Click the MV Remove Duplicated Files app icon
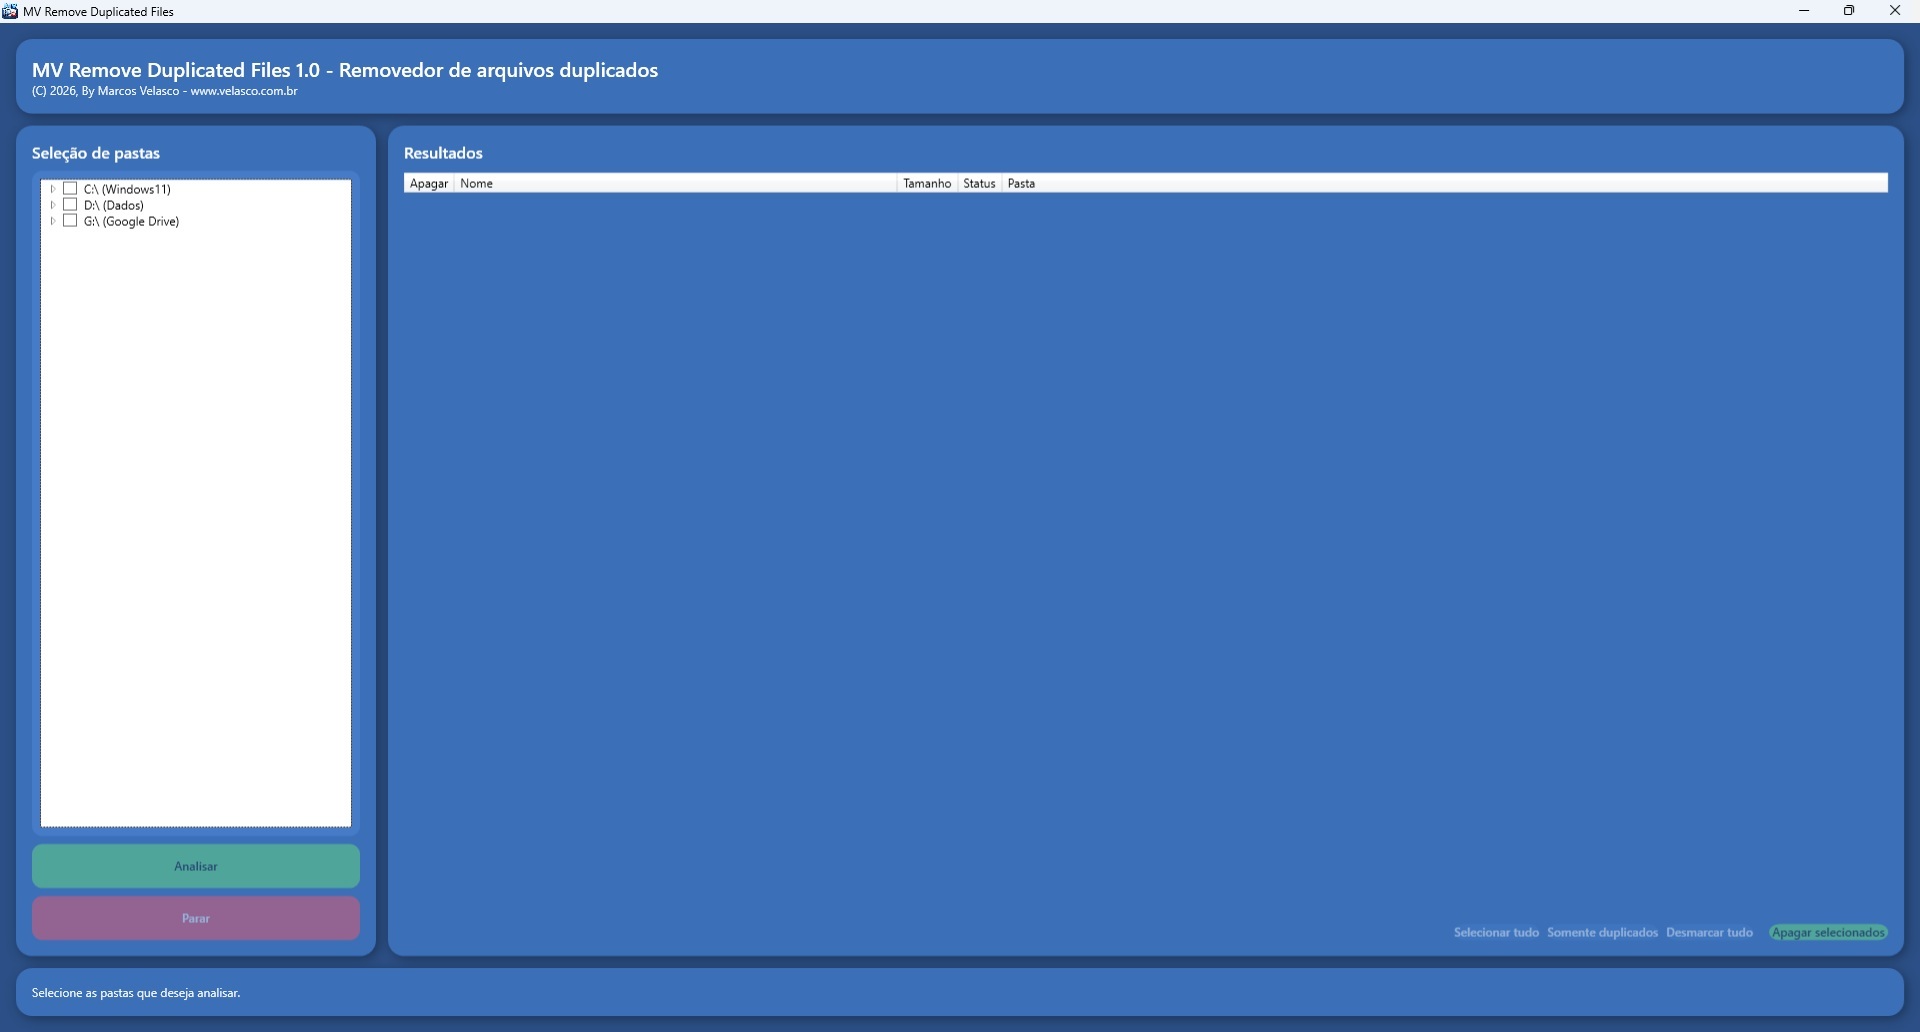The width and height of the screenshot is (1920, 1032). 10,11
